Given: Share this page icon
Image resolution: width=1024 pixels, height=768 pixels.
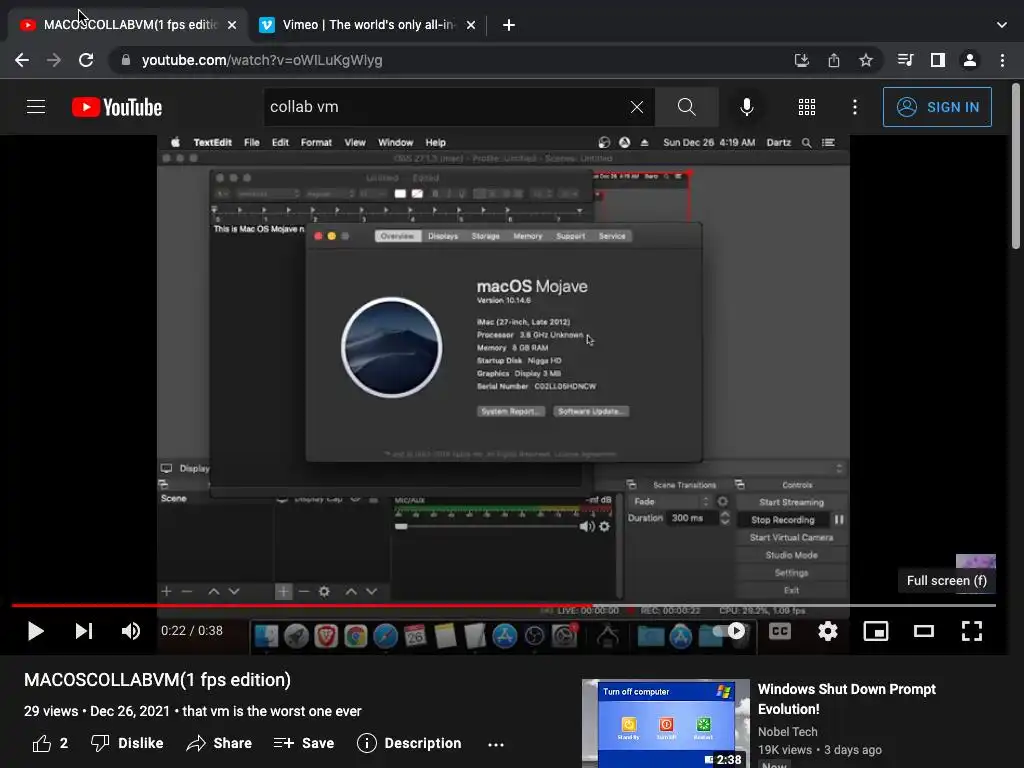Looking at the screenshot, I should click(834, 60).
